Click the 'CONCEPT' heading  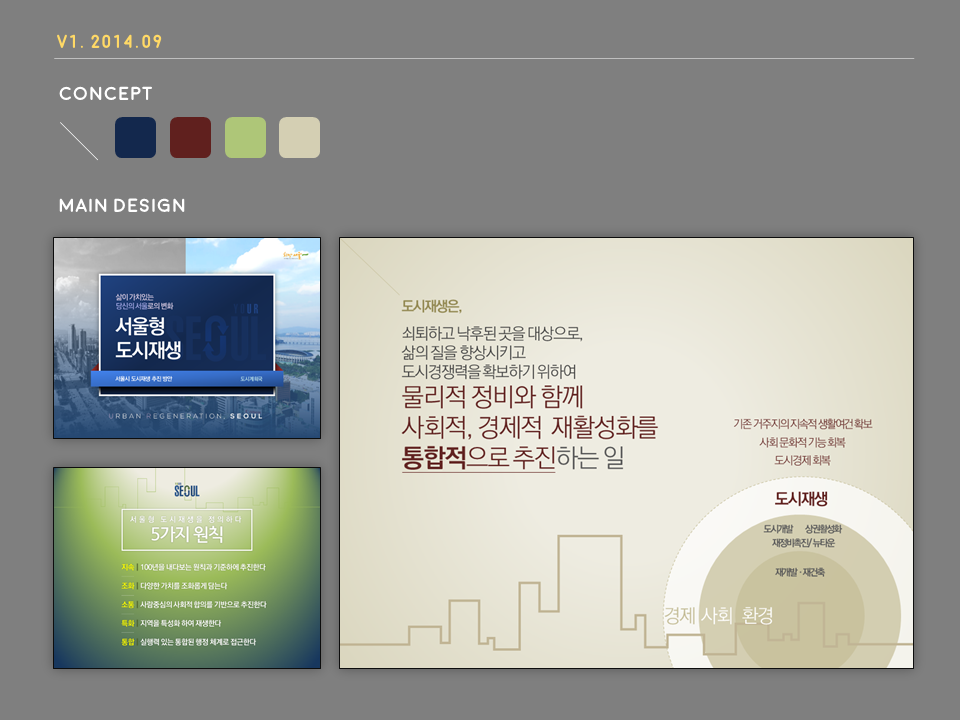click(105, 94)
